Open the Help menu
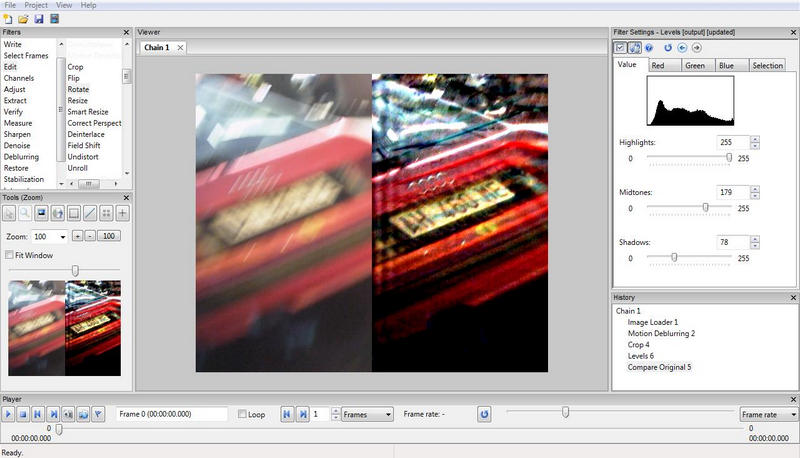 (x=88, y=5)
